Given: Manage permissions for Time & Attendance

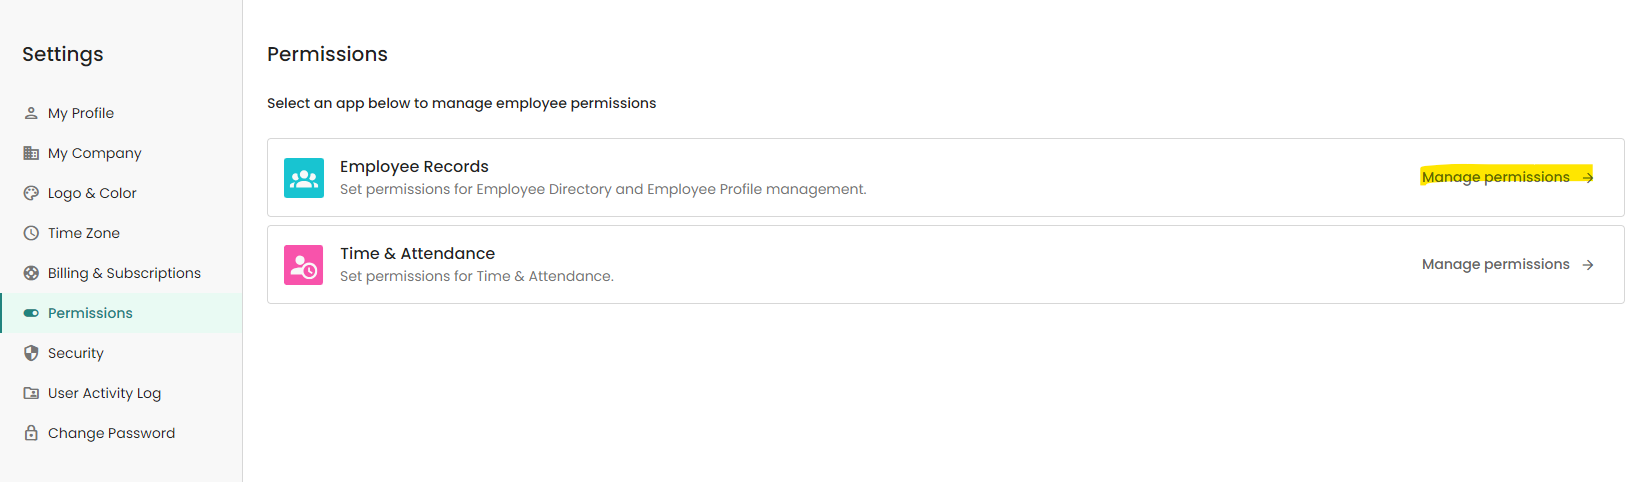Looking at the screenshot, I should pos(1495,264).
